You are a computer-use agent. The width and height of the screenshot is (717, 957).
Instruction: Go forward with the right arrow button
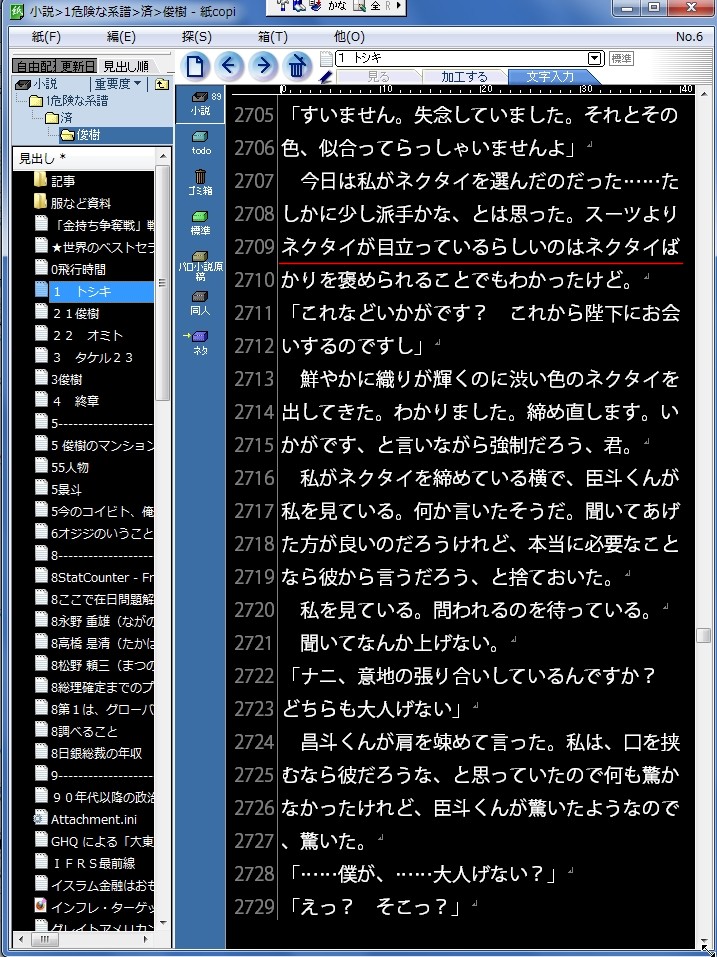[263, 65]
